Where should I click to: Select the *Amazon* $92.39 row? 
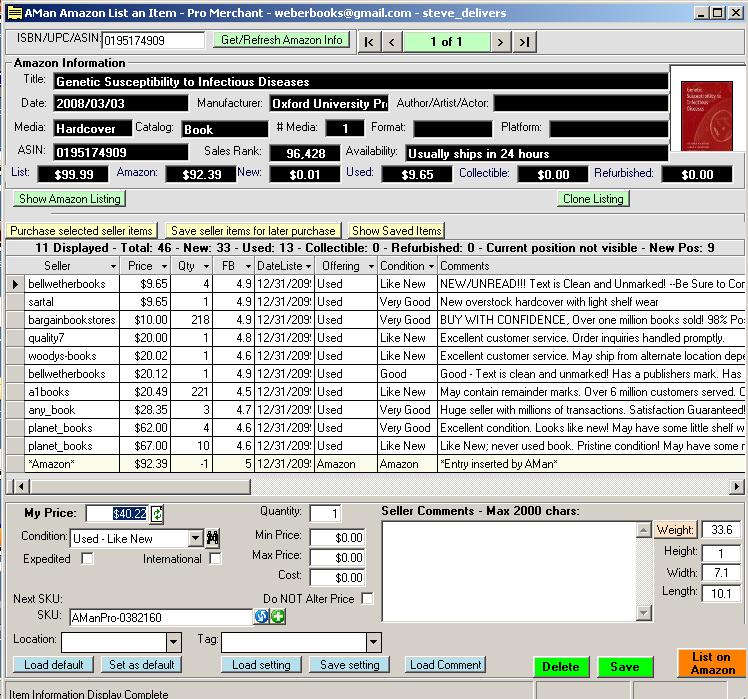pos(376,464)
